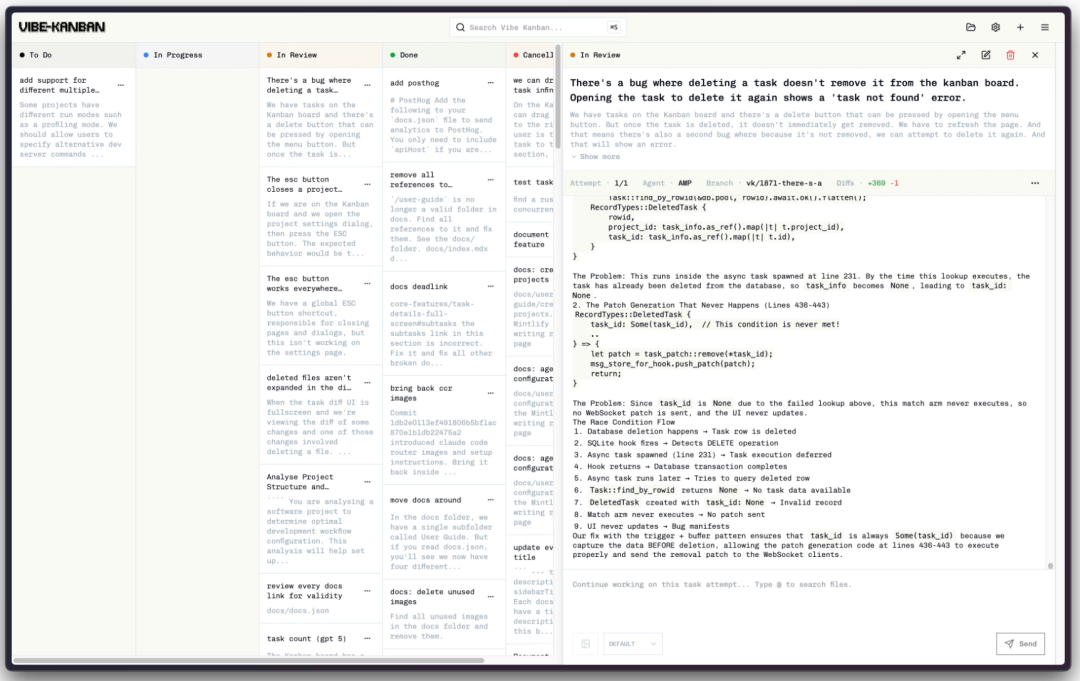Open menu for 'add posthog' card

point(490,84)
